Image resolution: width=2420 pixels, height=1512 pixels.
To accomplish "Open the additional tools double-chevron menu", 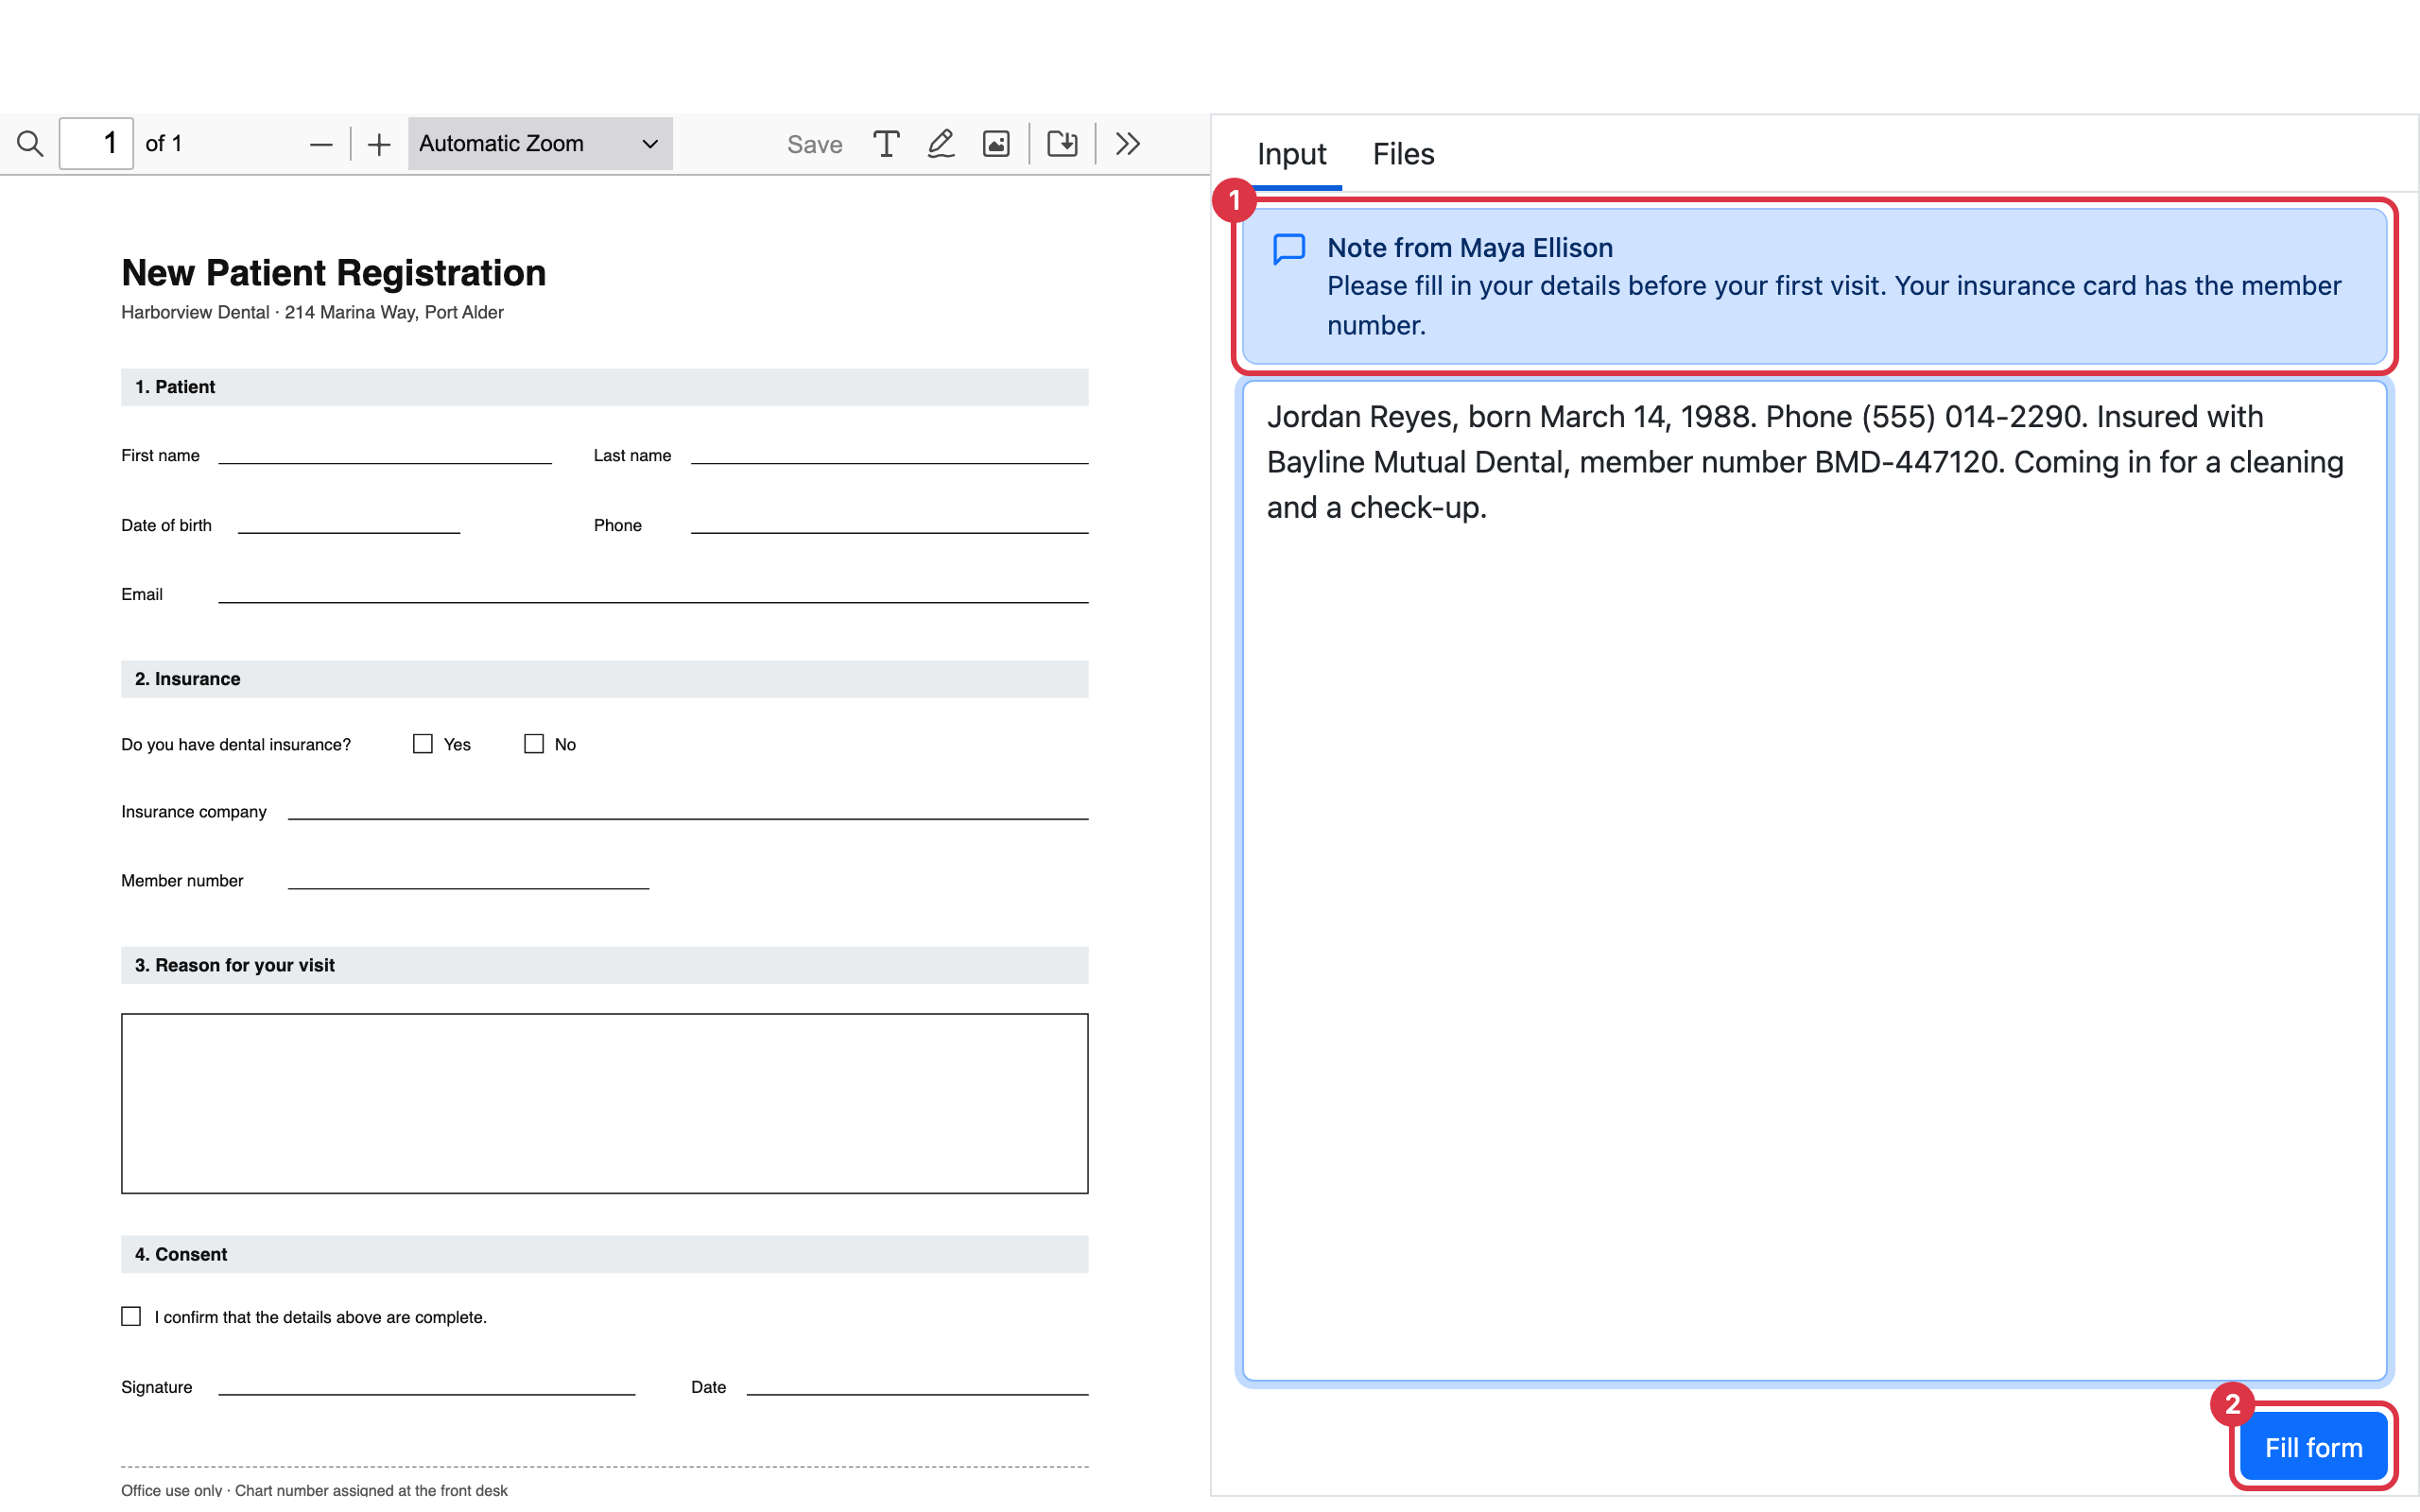I will [x=1128, y=144].
